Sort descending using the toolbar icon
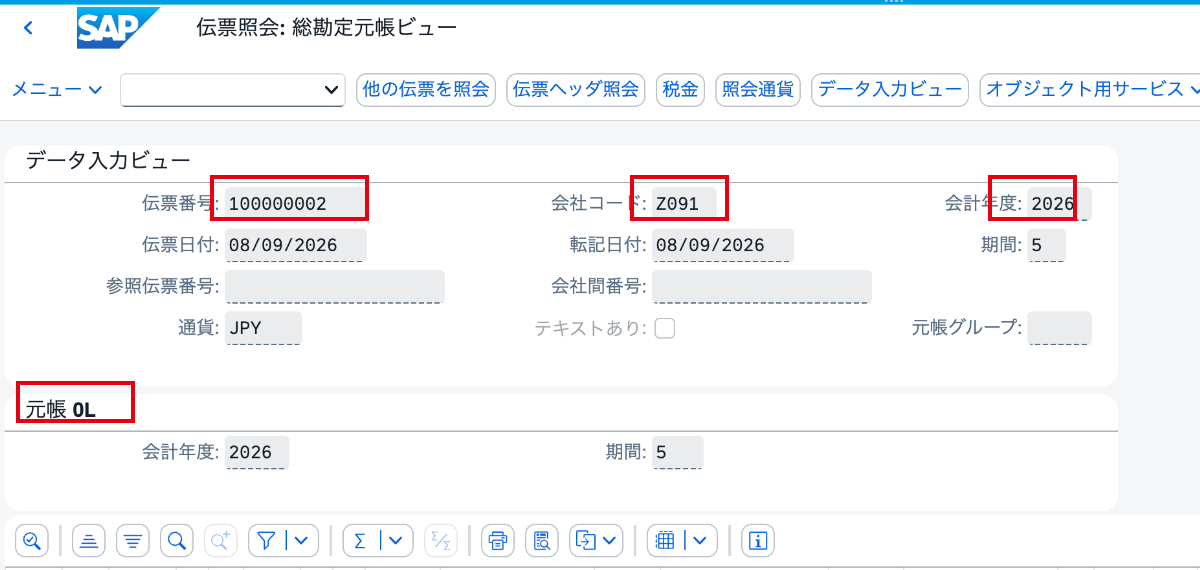1200x570 pixels. pos(133,541)
